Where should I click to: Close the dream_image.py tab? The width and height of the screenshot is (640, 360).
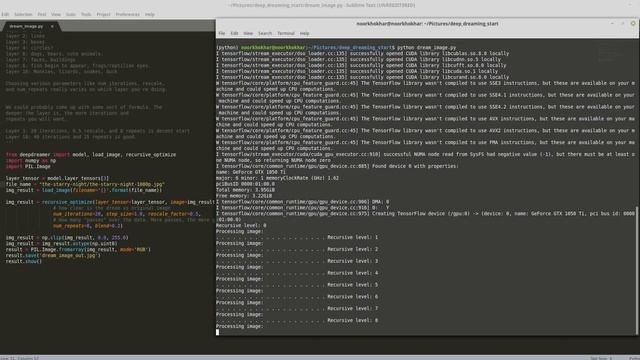(x=52, y=26)
